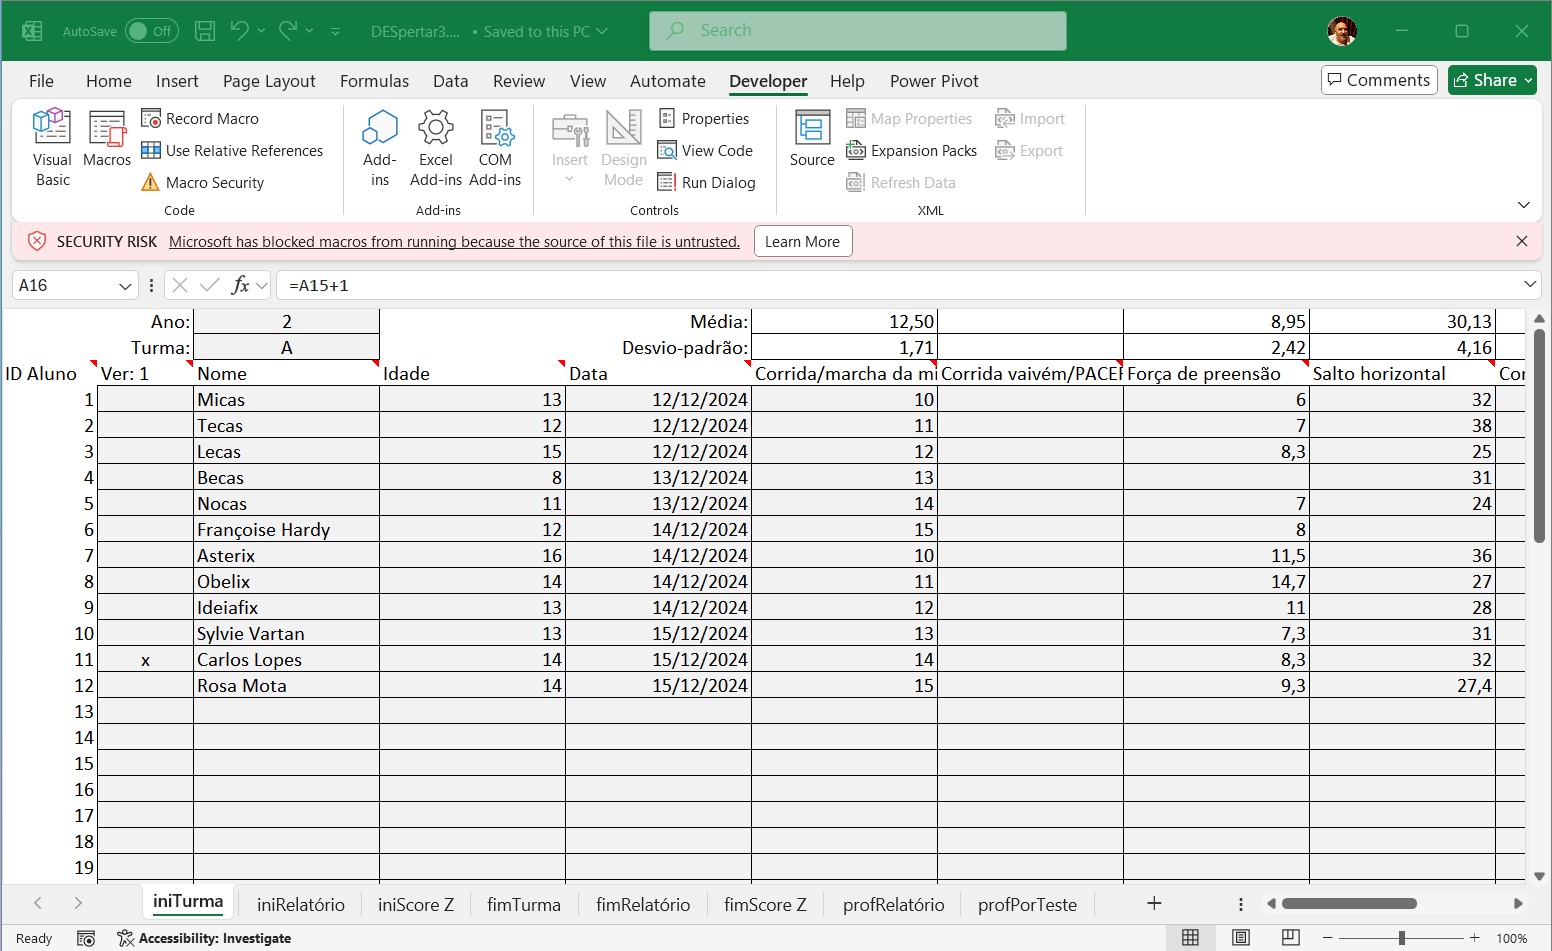Select the cell with name Françoise Hardy
This screenshot has width=1552, height=951.
click(286, 529)
